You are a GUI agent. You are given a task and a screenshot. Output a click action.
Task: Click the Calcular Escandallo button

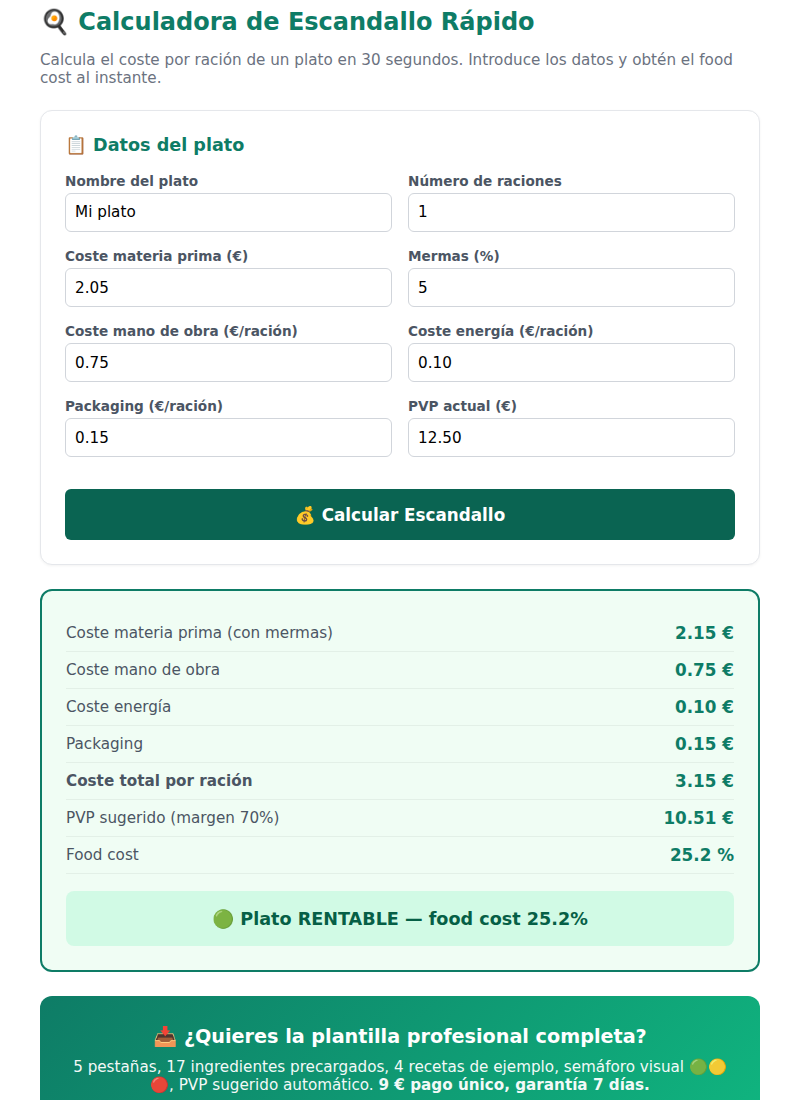[400, 514]
